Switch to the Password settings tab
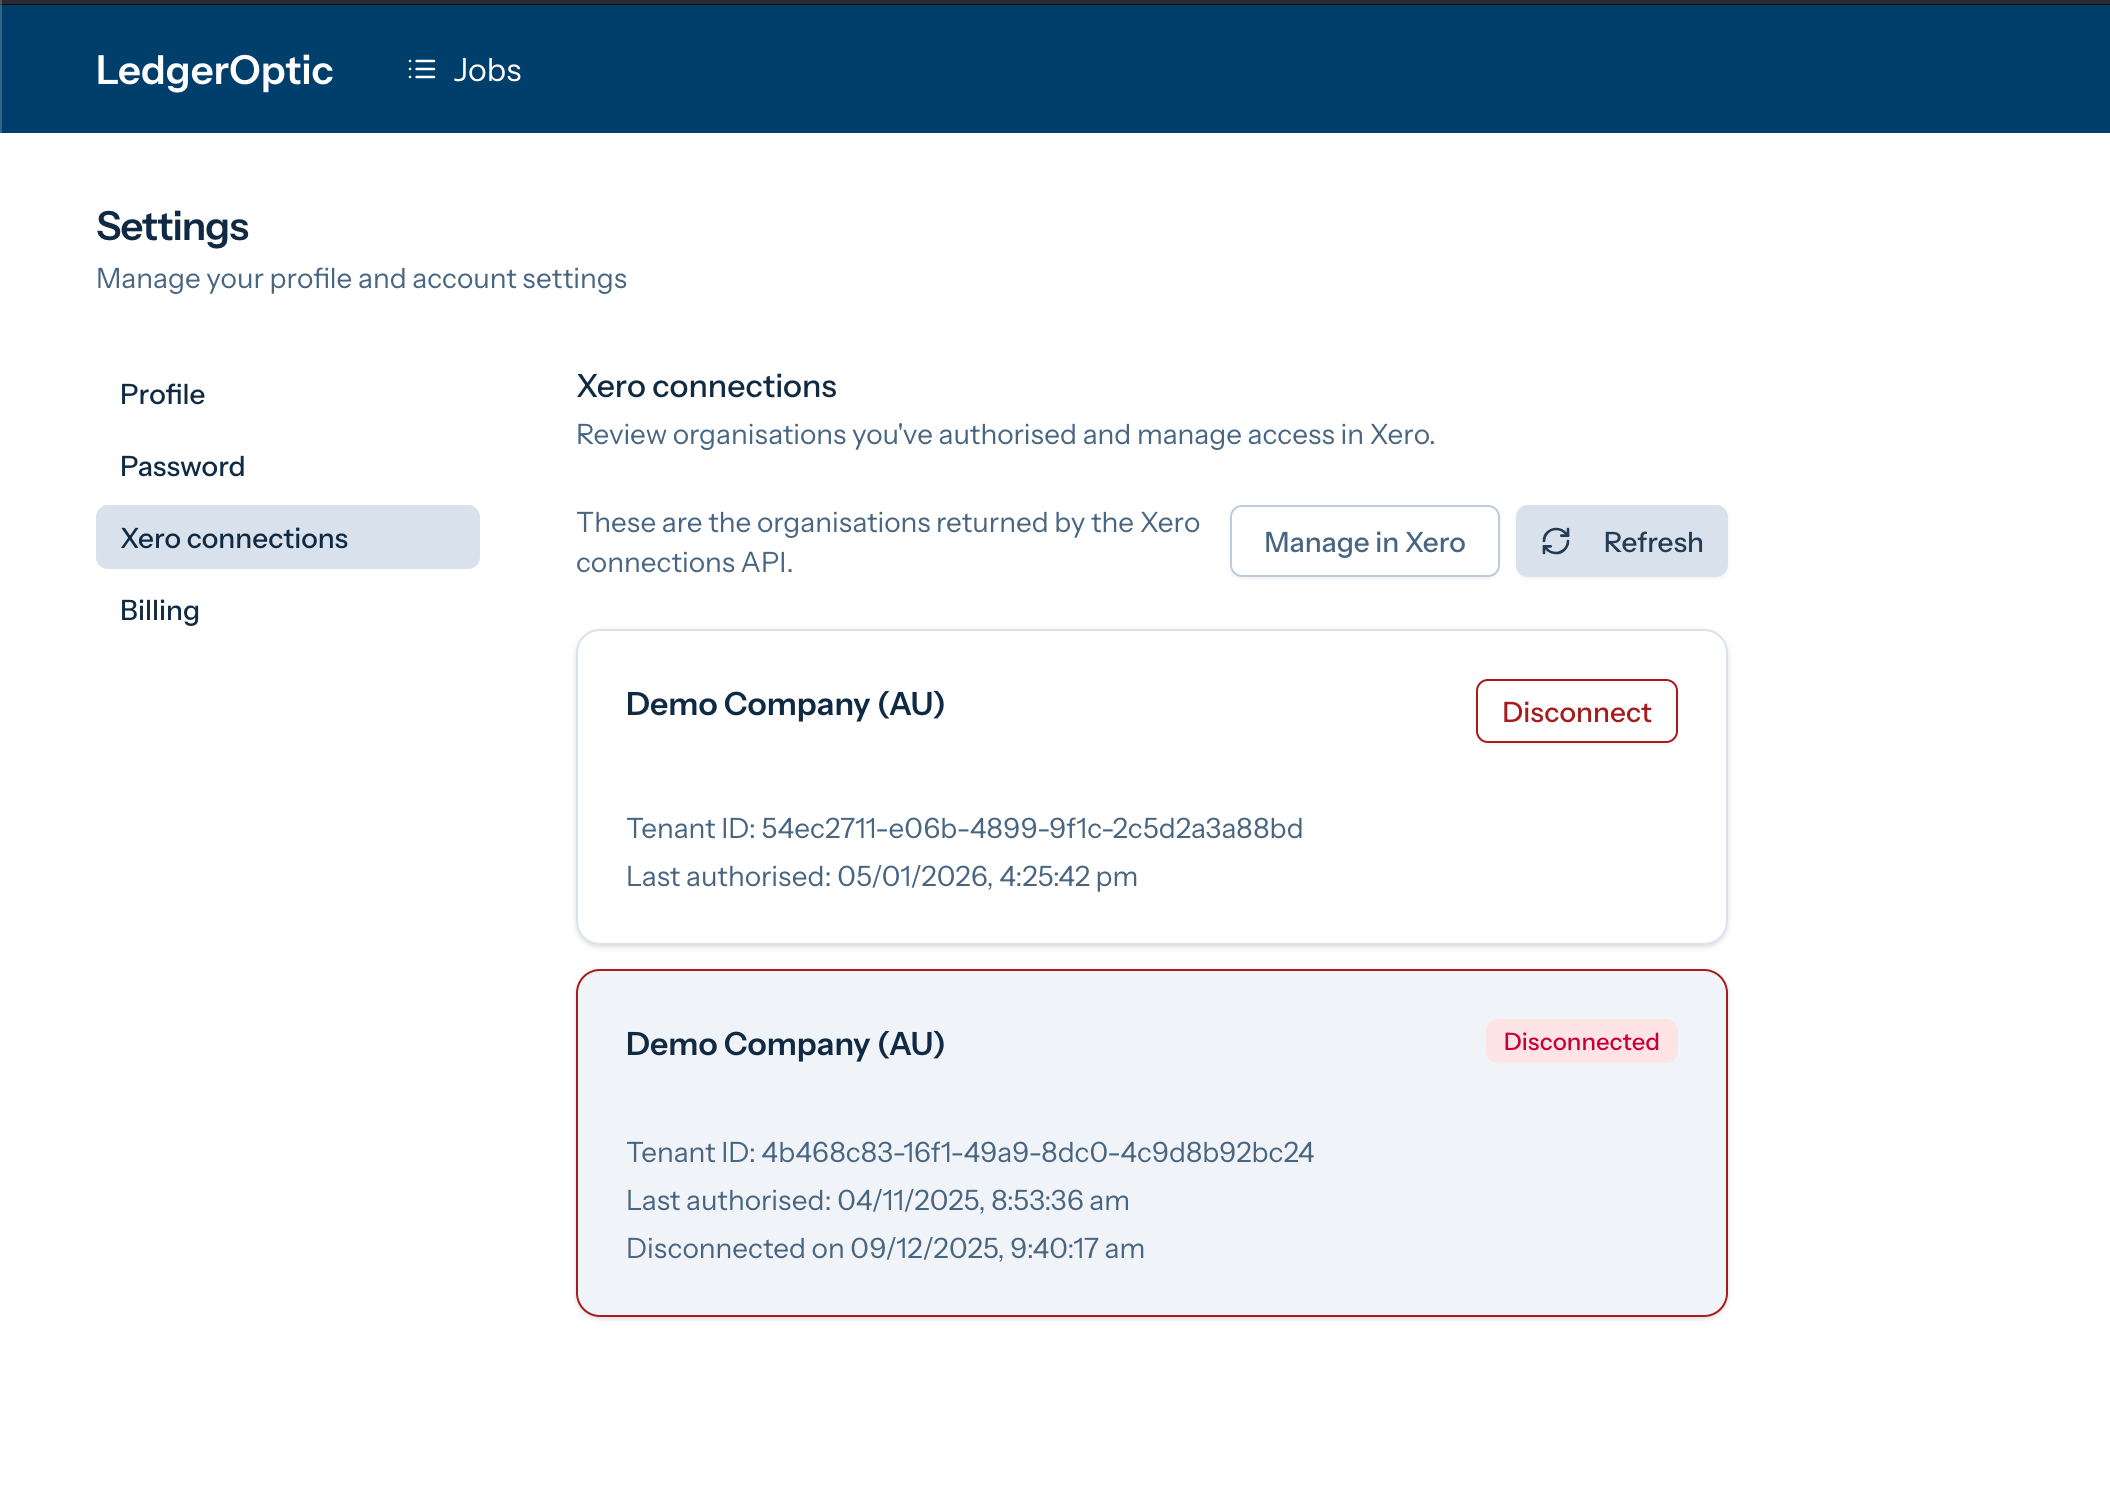This screenshot has height=1502, width=2110. tap(182, 466)
